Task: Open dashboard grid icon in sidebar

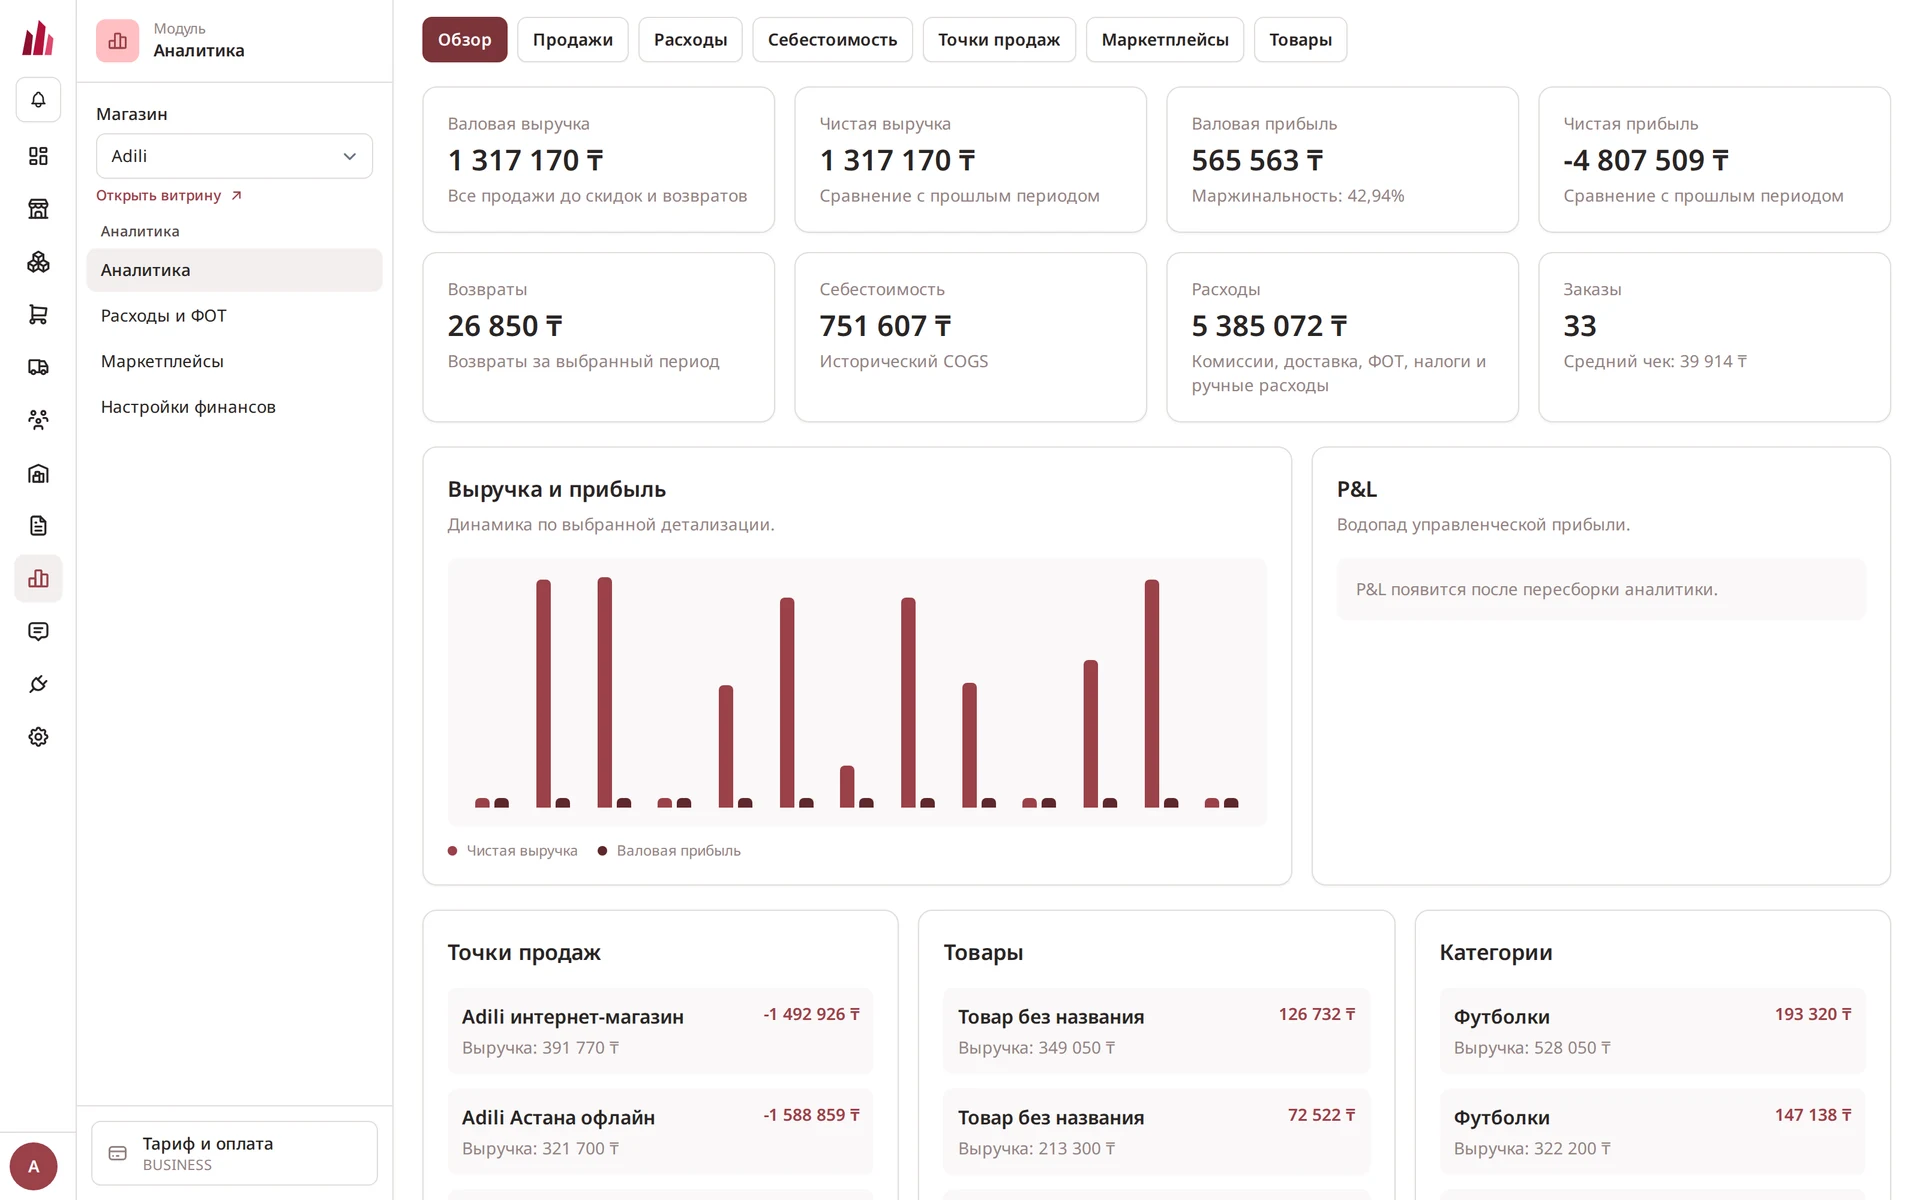Action: 38,156
